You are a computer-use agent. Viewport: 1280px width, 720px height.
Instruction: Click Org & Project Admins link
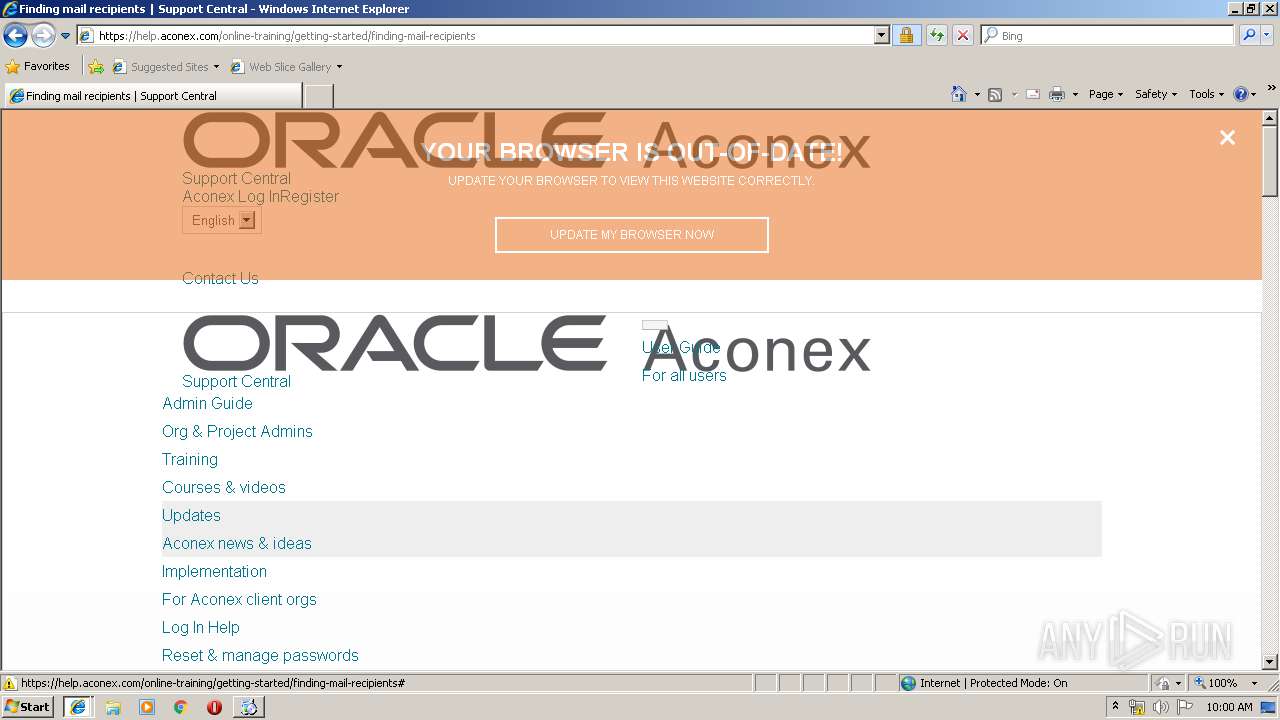coord(237,432)
